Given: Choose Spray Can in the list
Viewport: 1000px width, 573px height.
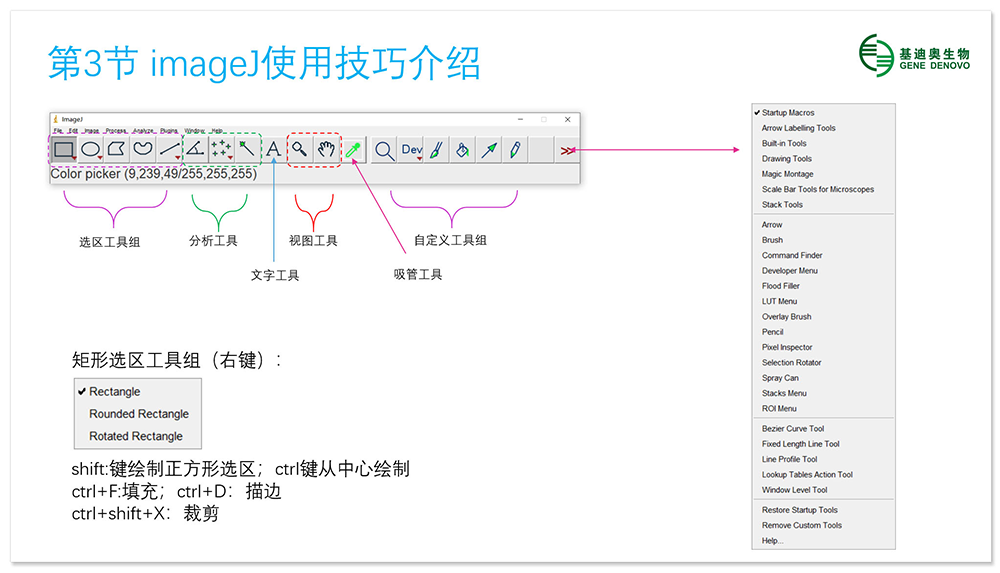Looking at the screenshot, I should click(x=823, y=378).
